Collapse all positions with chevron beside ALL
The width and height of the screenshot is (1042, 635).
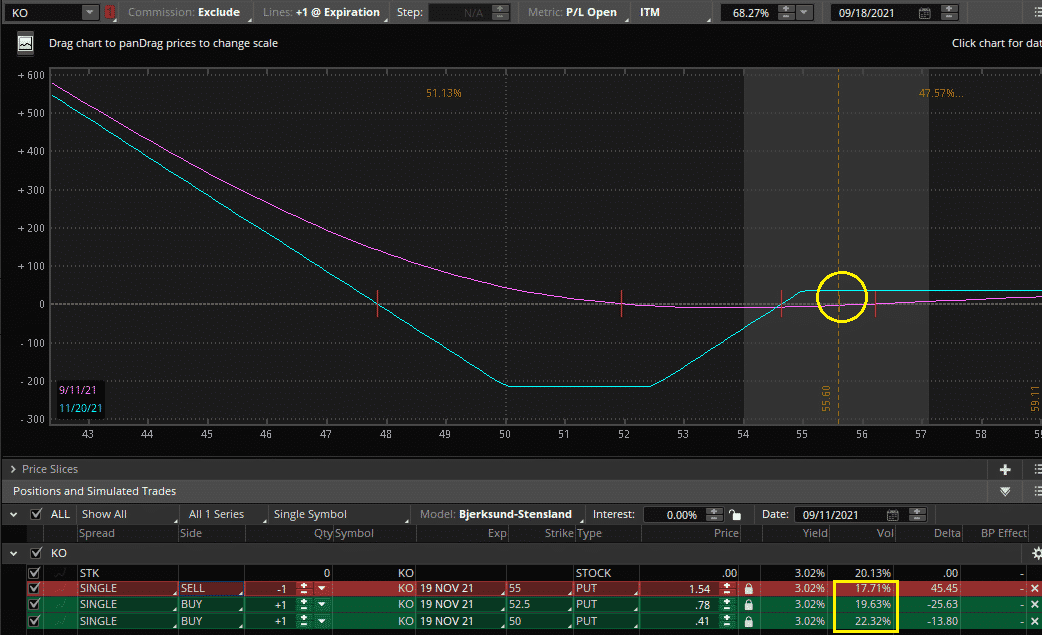pos(13,514)
